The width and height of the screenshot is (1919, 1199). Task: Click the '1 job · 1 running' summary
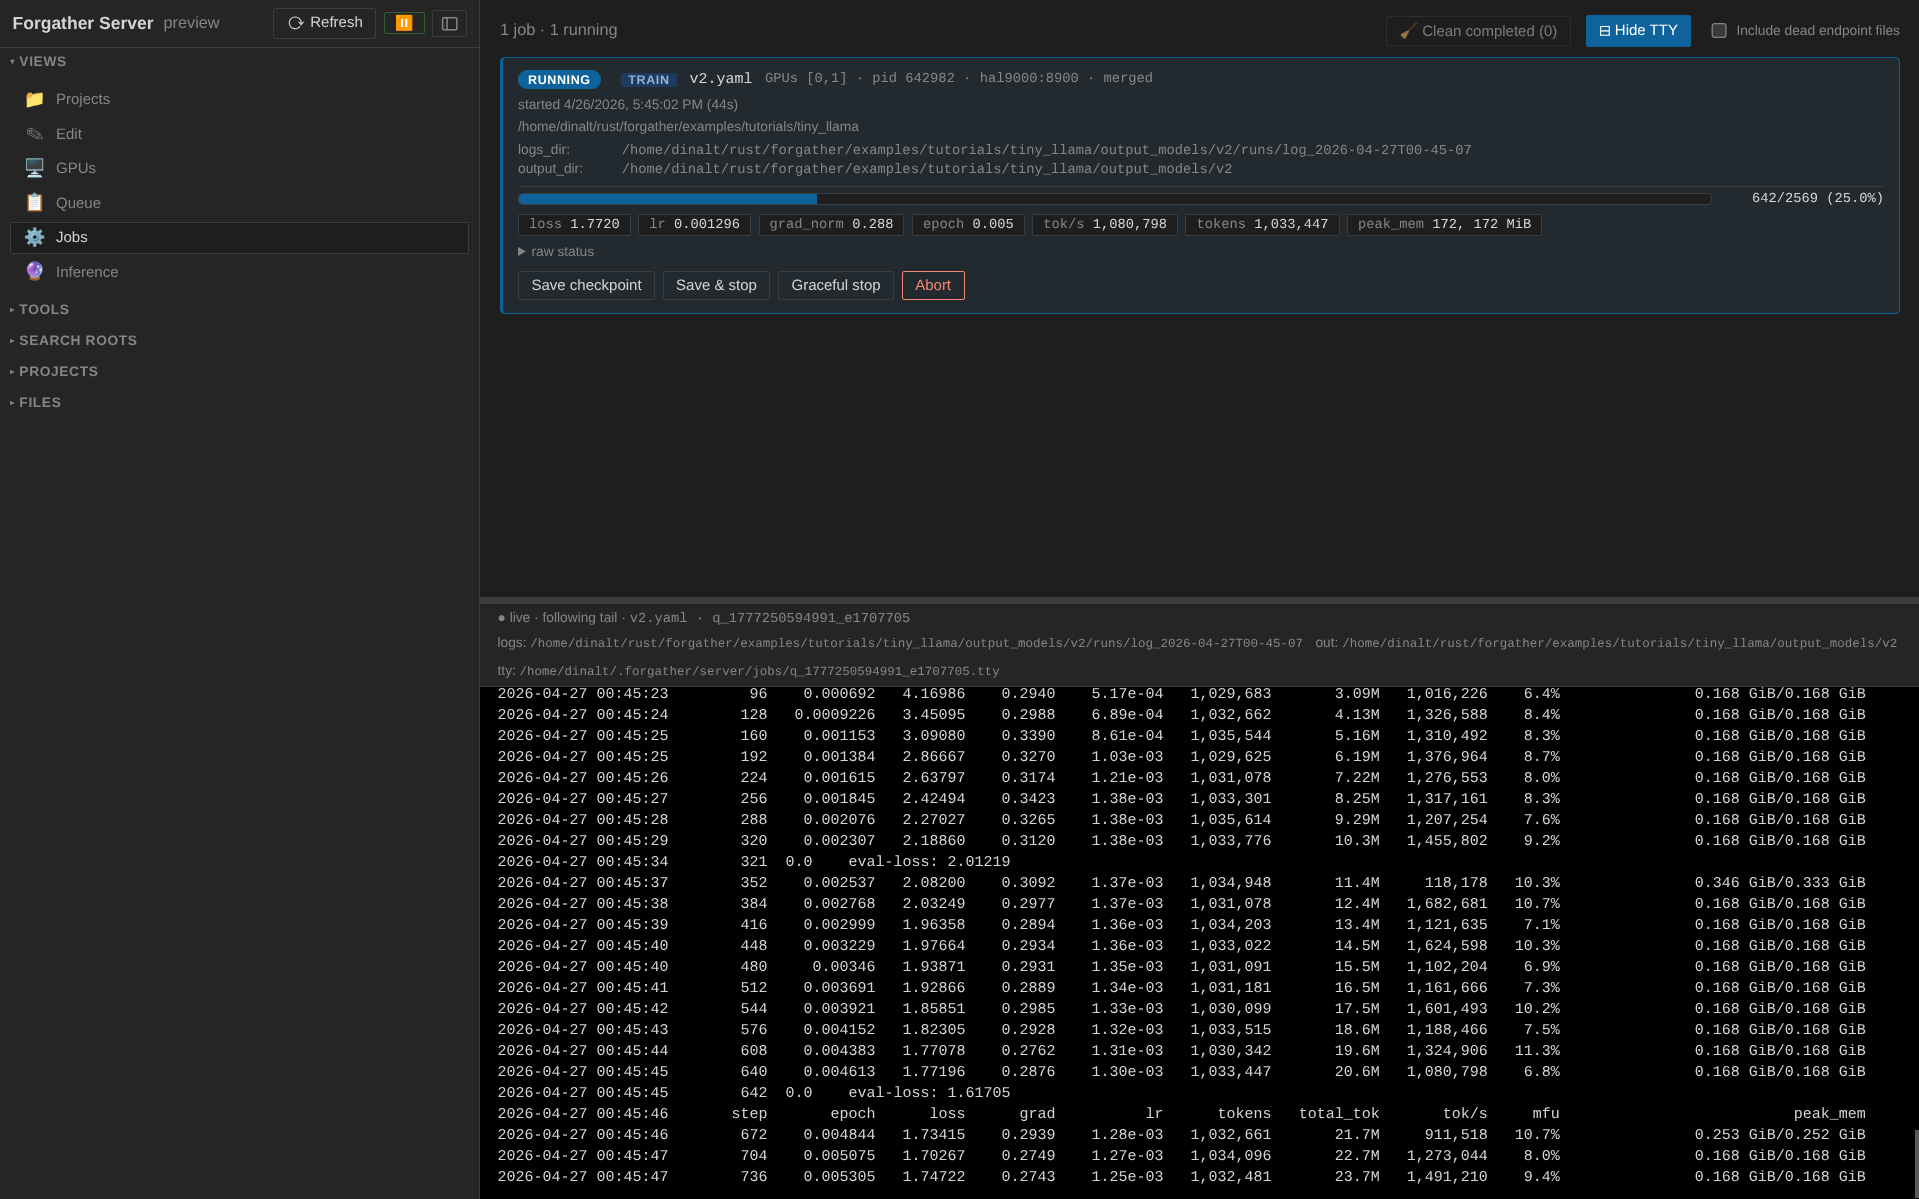point(558,31)
